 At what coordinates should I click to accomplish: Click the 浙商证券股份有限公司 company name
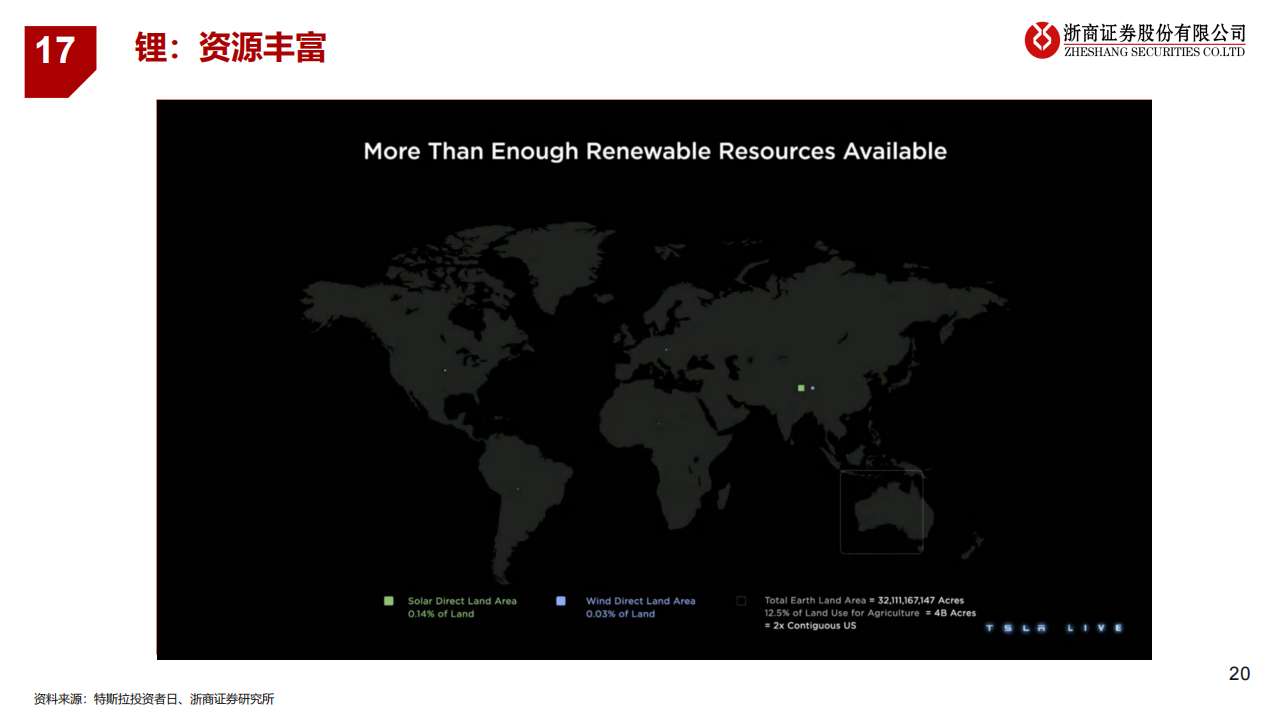(1155, 34)
